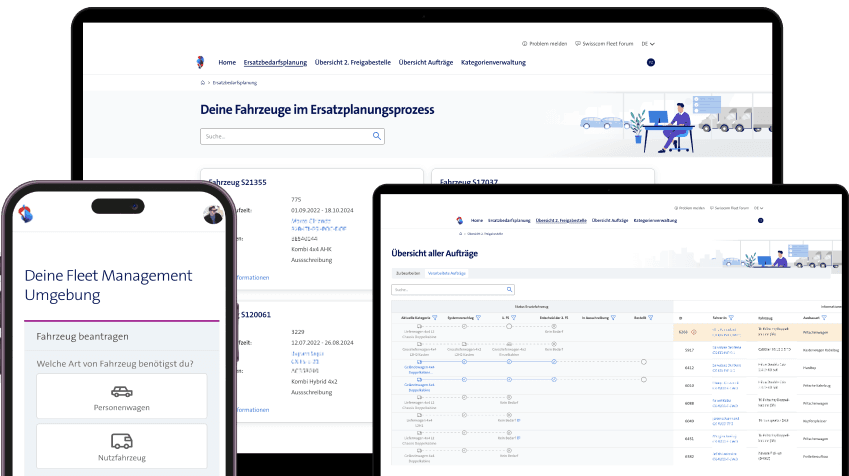The width and height of the screenshot is (849, 476).
Task: Open Kategorienverwaltung in the laptop navigation
Action: point(494,62)
